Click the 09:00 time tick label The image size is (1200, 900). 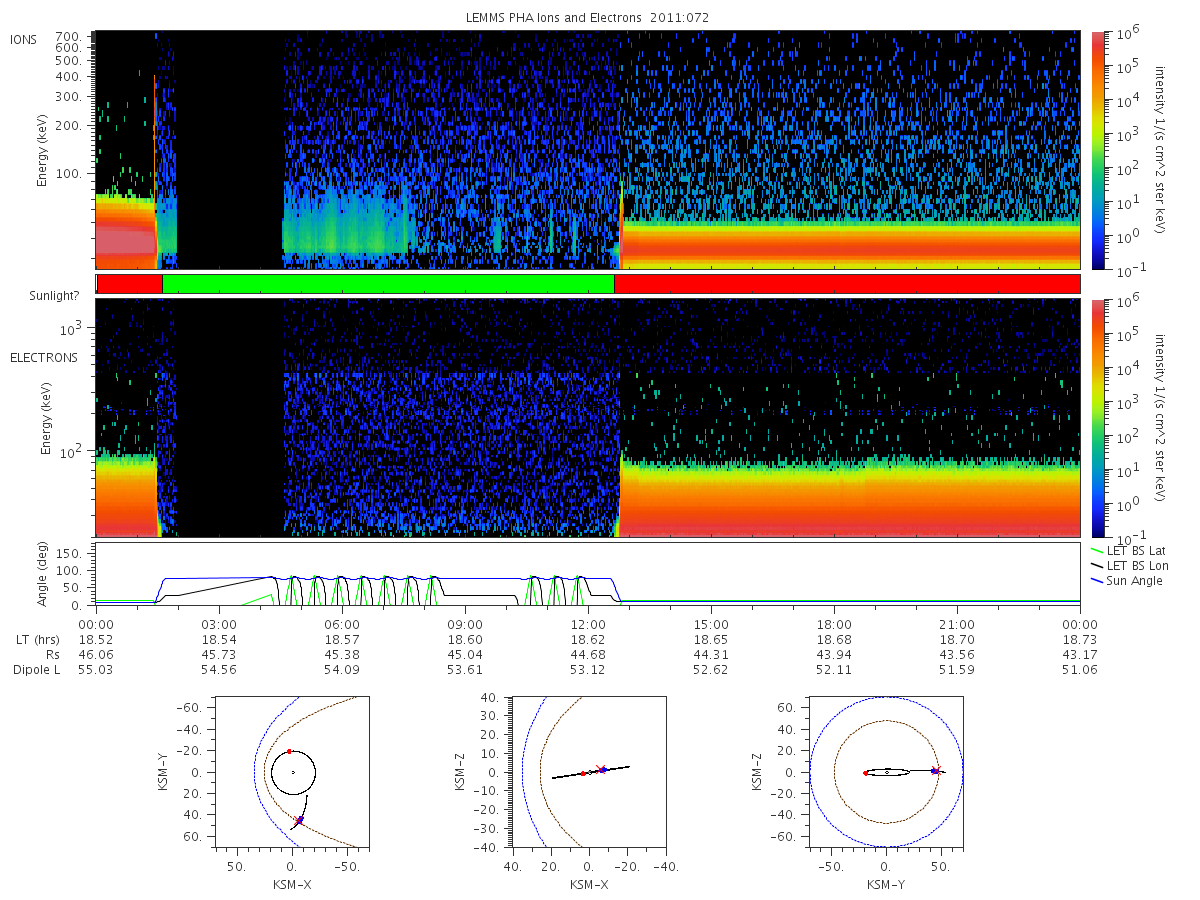[x=465, y=623]
